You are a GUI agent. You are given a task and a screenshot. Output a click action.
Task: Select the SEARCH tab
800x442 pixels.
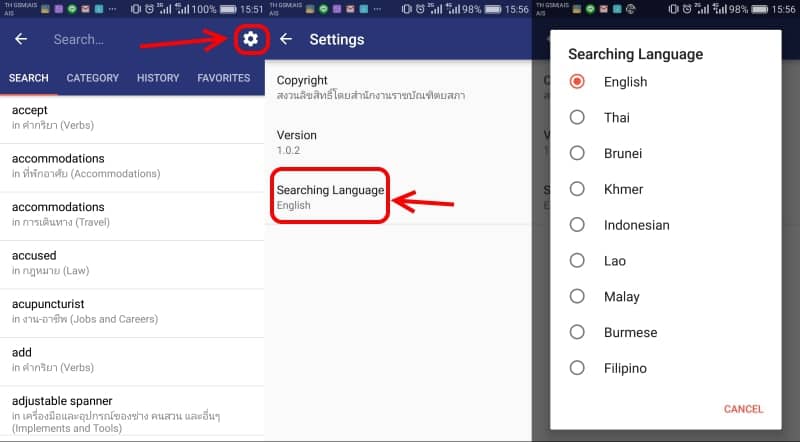tap(29, 78)
